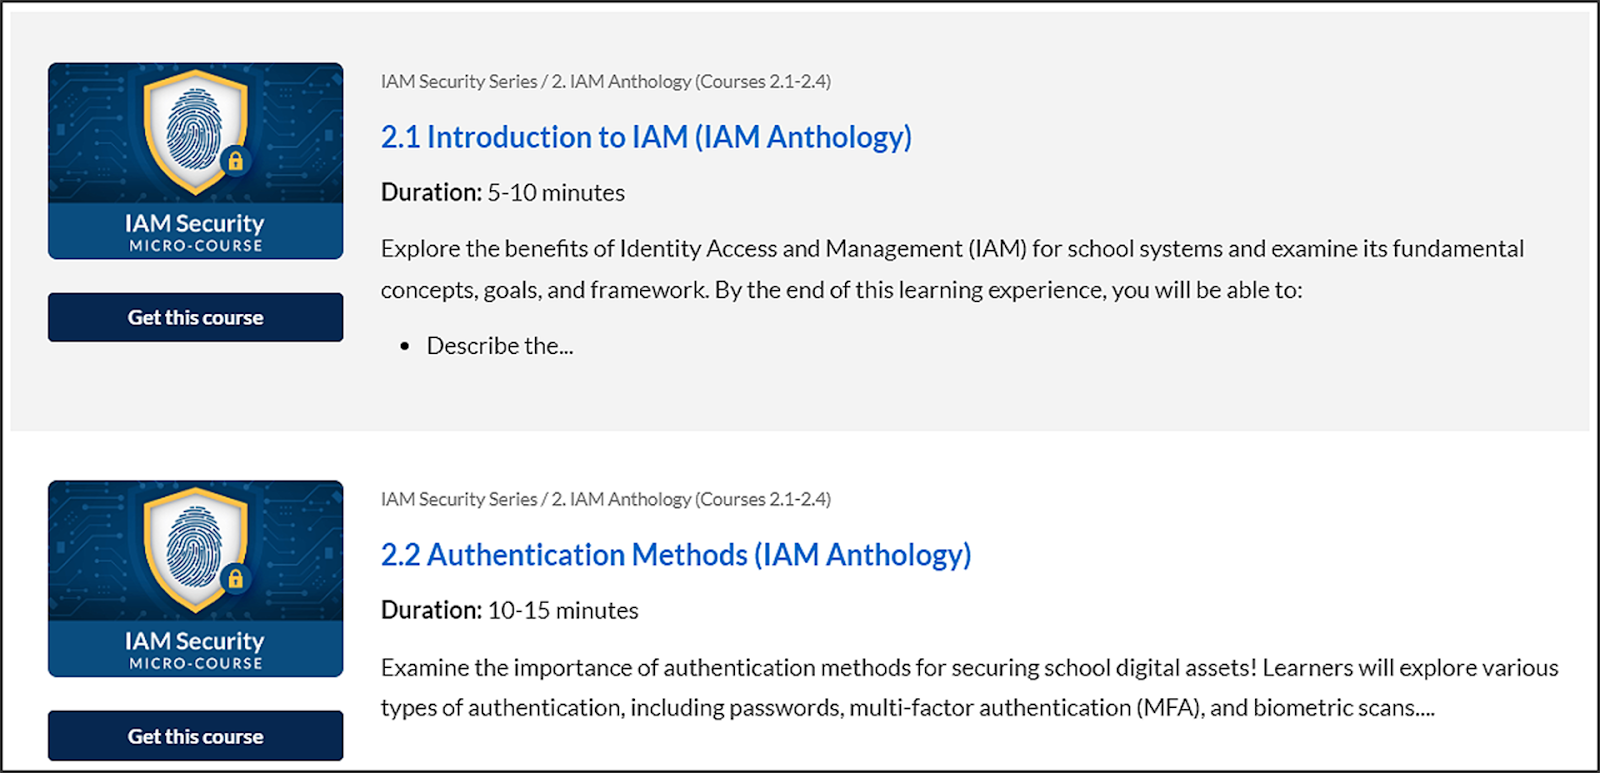Viewport: 1600px width, 773px height.
Task: Click the padlock badge on the second course image
Action: (236, 578)
